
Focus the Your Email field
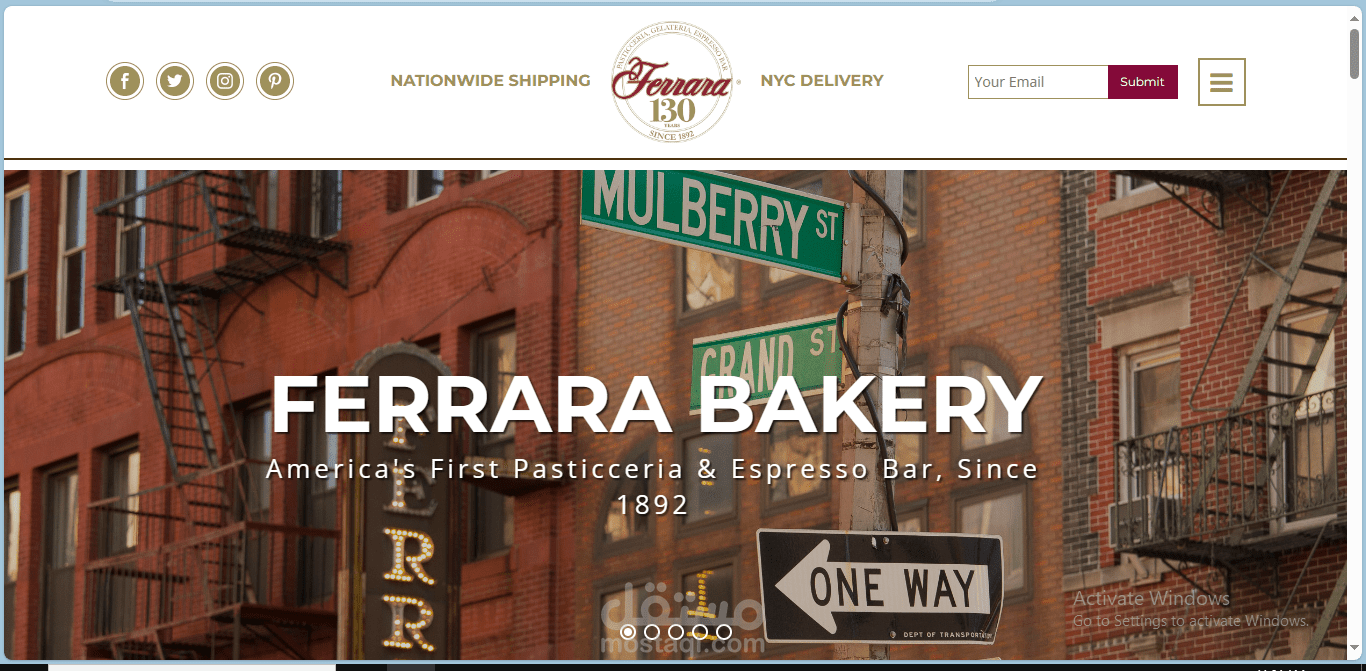(1038, 82)
